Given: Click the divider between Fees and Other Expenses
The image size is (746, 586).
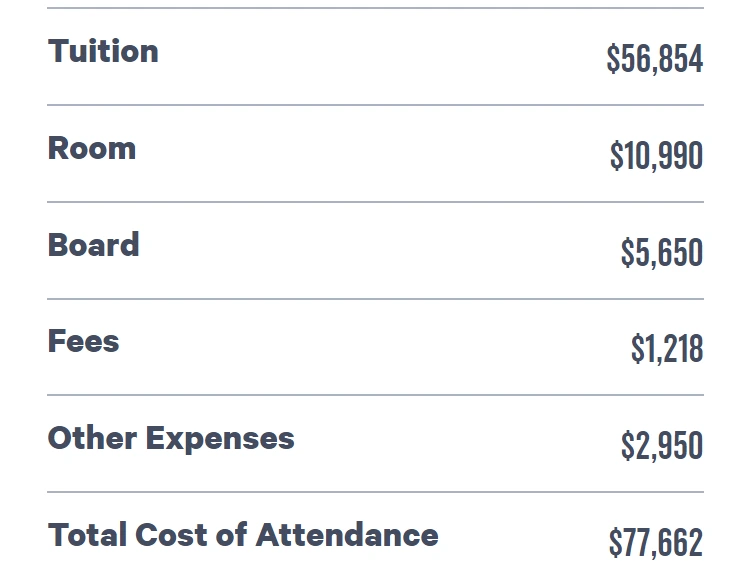Looking at the screenshot, I should (x=375, y=395).
